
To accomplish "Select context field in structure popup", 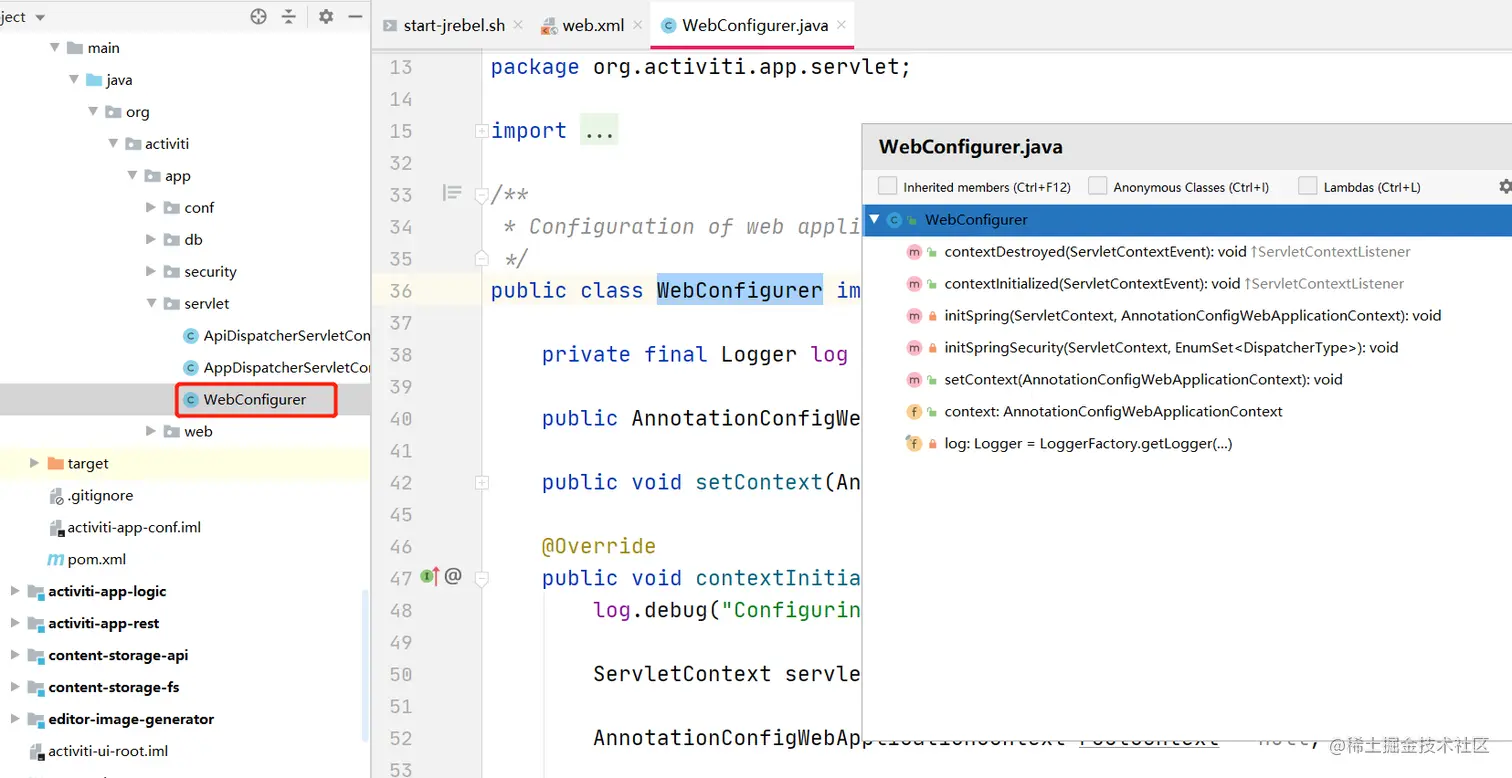I will click(1187, 412).
